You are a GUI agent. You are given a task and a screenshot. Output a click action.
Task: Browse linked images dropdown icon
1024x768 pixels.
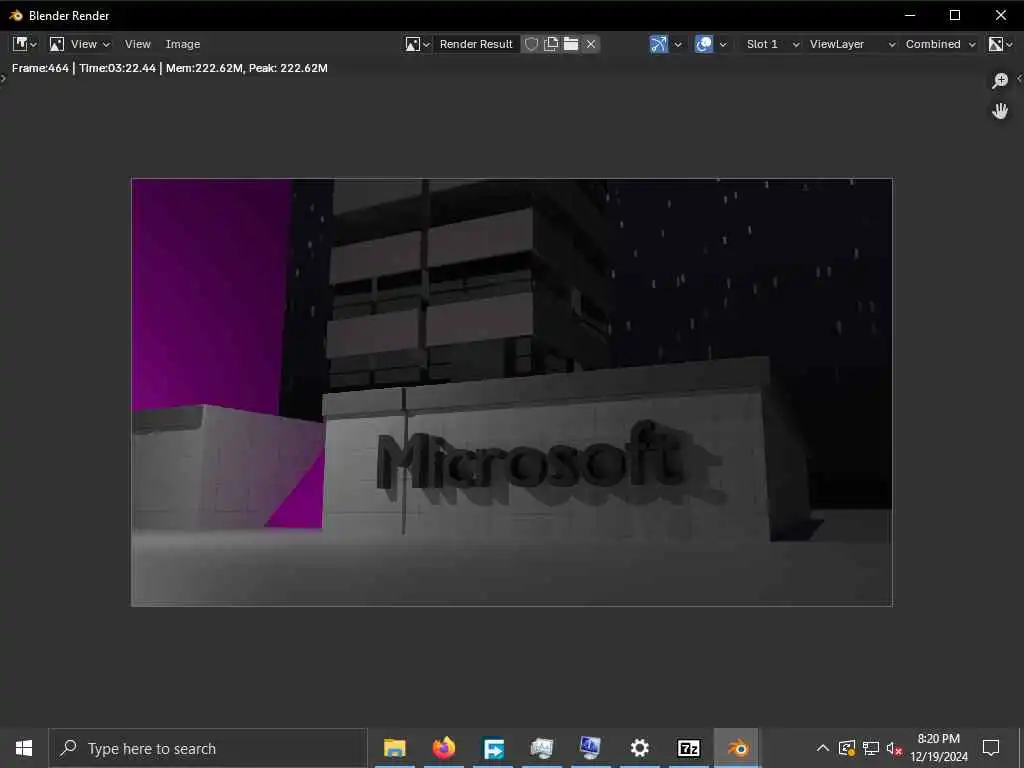[x=417, y=44]
